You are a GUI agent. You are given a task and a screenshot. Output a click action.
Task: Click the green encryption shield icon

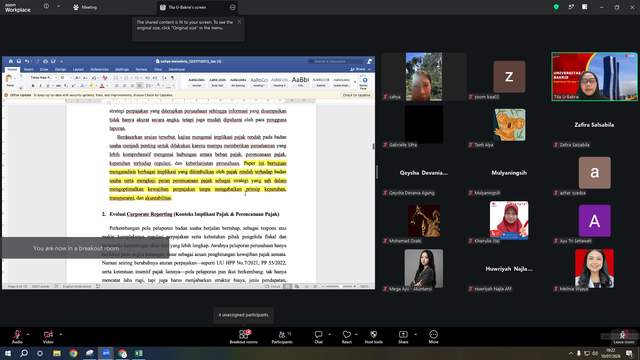coord(556,7)
